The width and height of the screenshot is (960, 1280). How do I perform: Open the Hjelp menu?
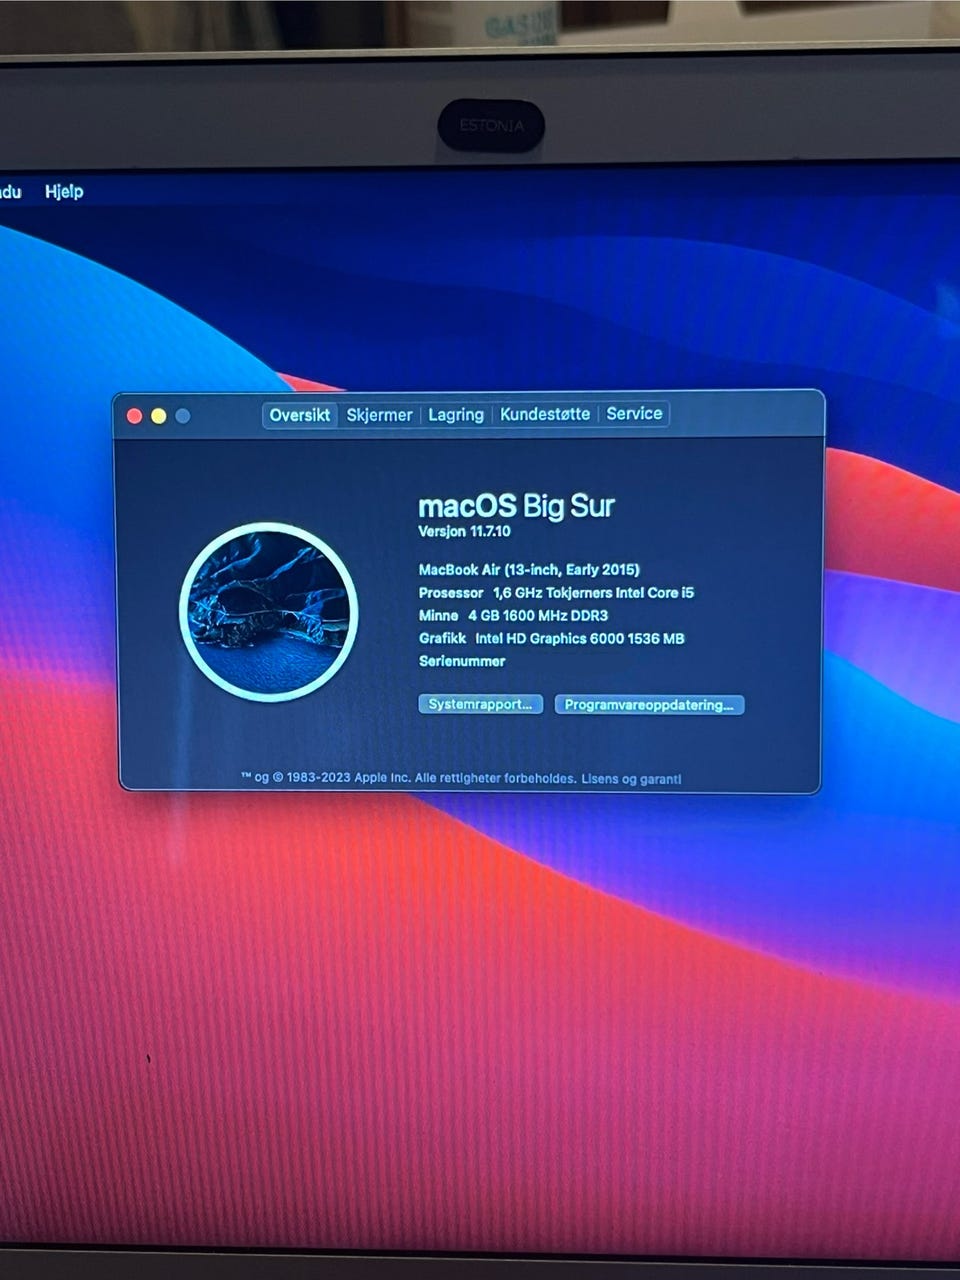click(x=64, y=191)
